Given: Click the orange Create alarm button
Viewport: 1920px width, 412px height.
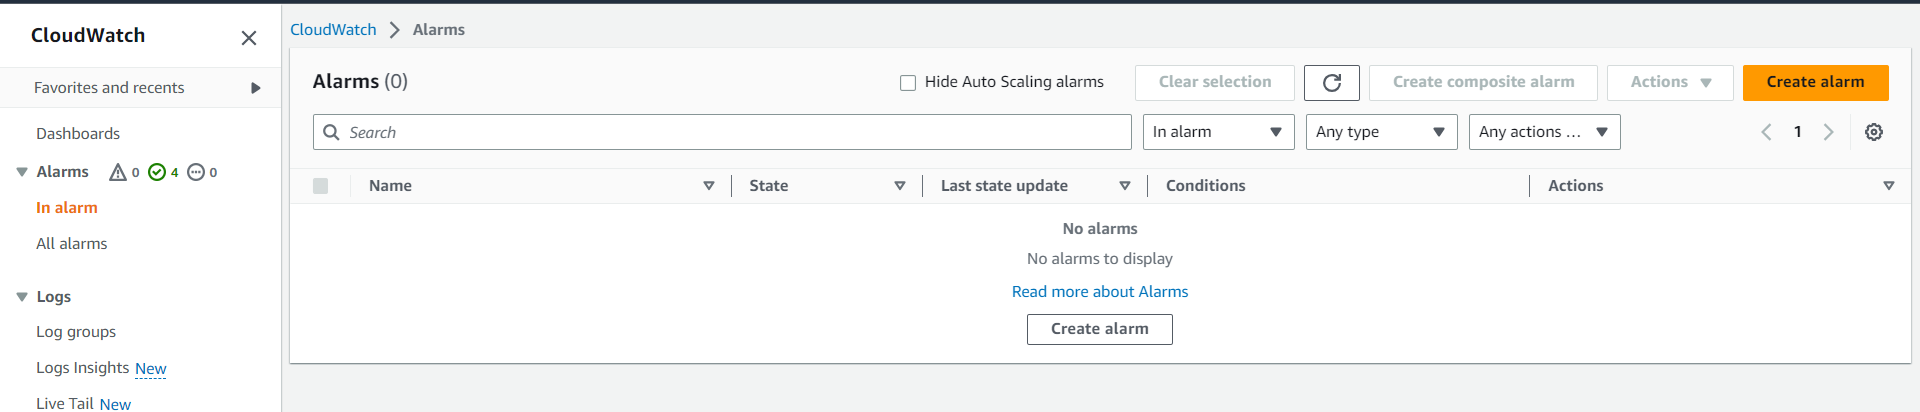Looking at the screenshot, I should click(1815, 83).
